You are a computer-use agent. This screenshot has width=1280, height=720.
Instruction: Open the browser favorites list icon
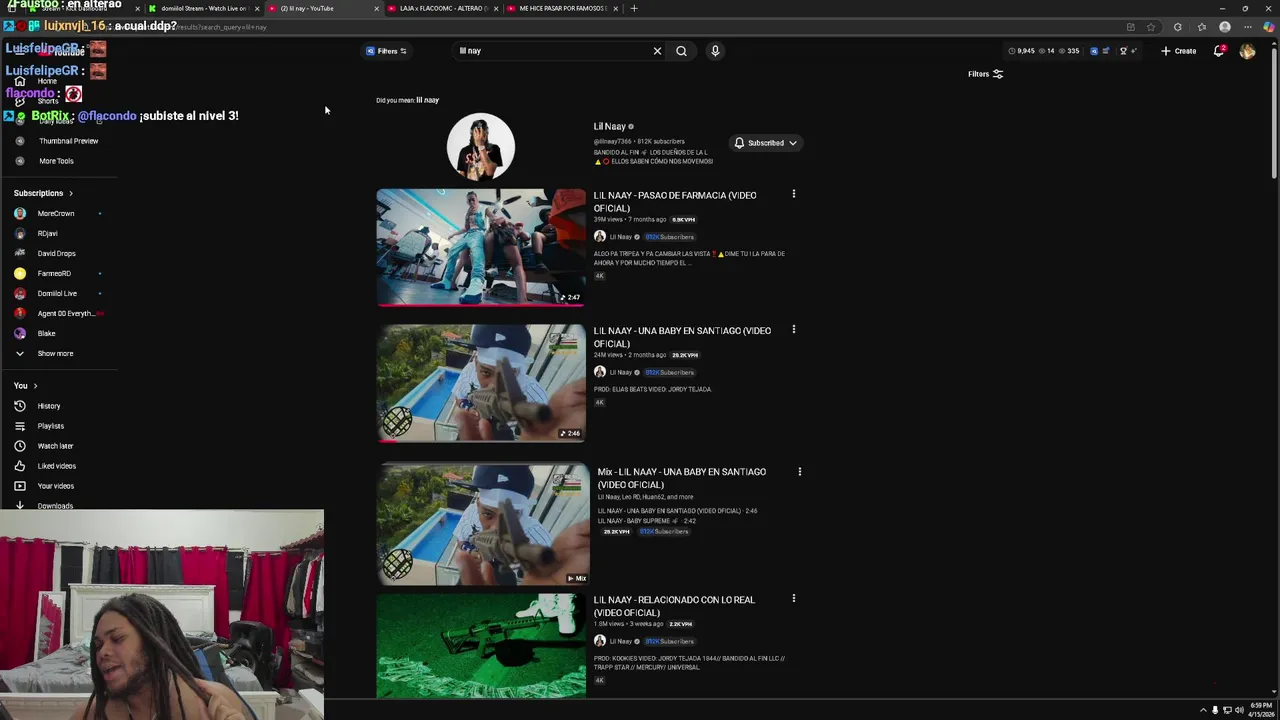[x=1201, y=27]
